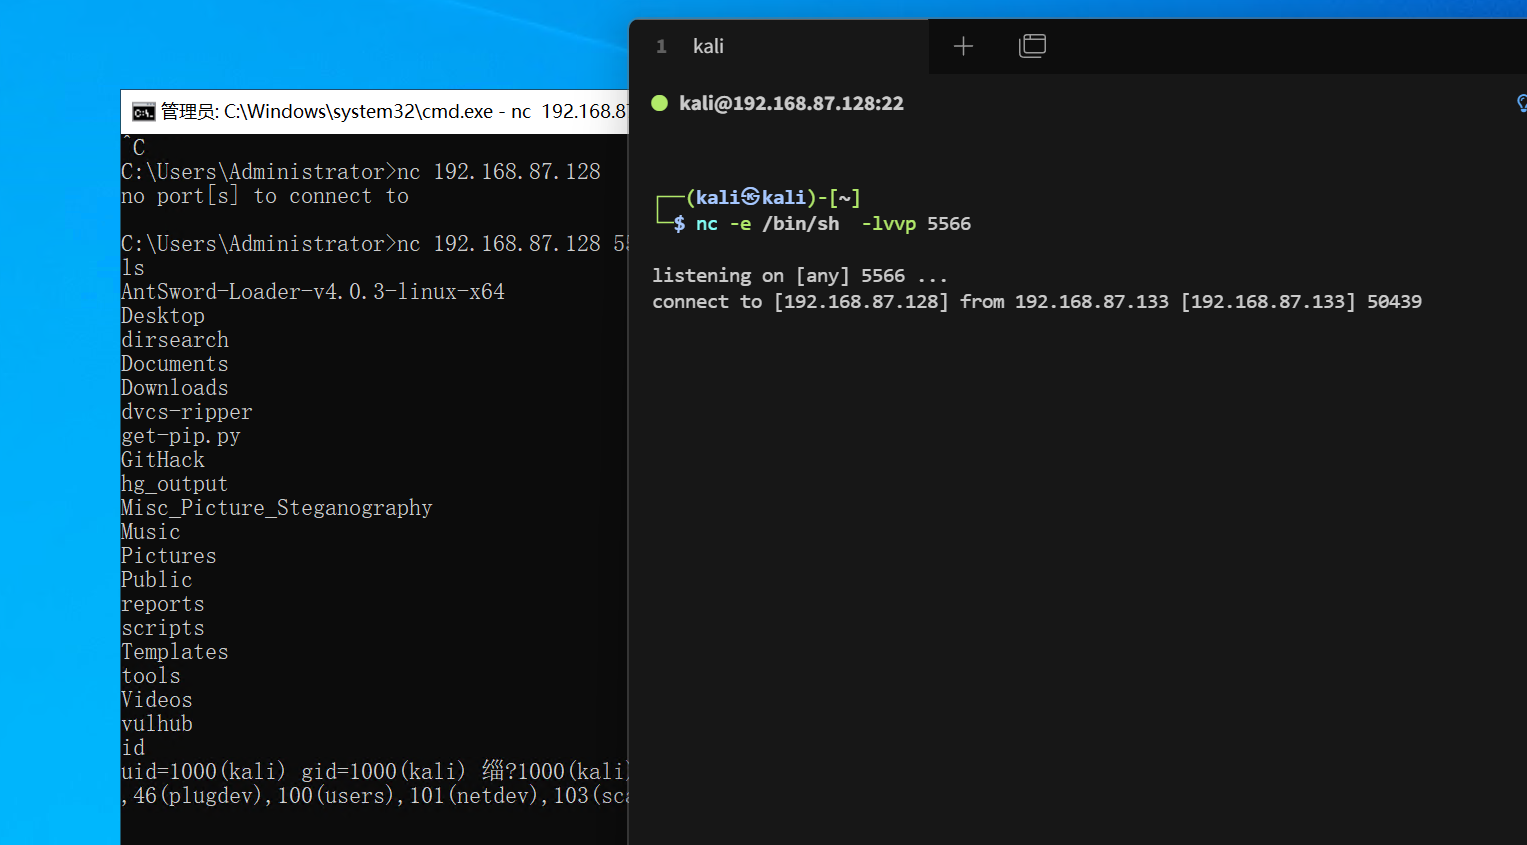Click the Music entry in cmd output
Viewport: 1527px width, 845px height.
[151, 532]
